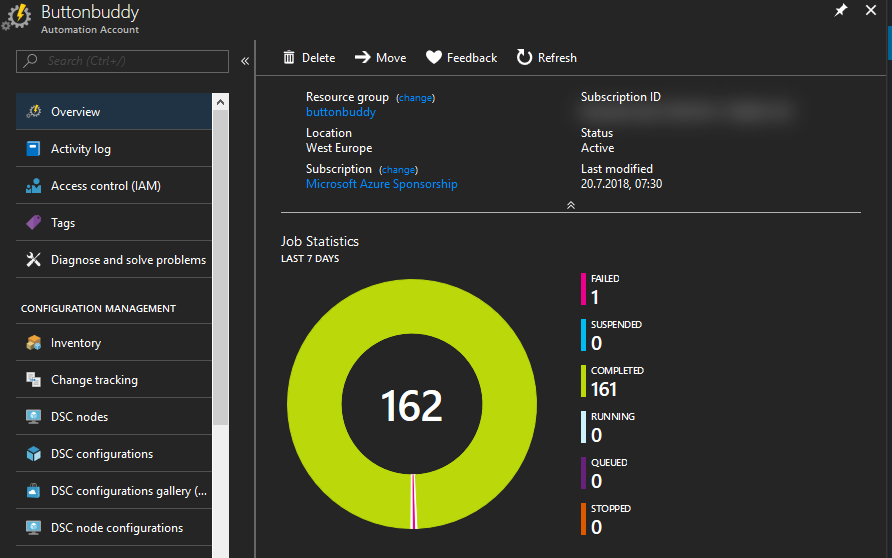Click the DSC configurations cube icon

(34, 453)
